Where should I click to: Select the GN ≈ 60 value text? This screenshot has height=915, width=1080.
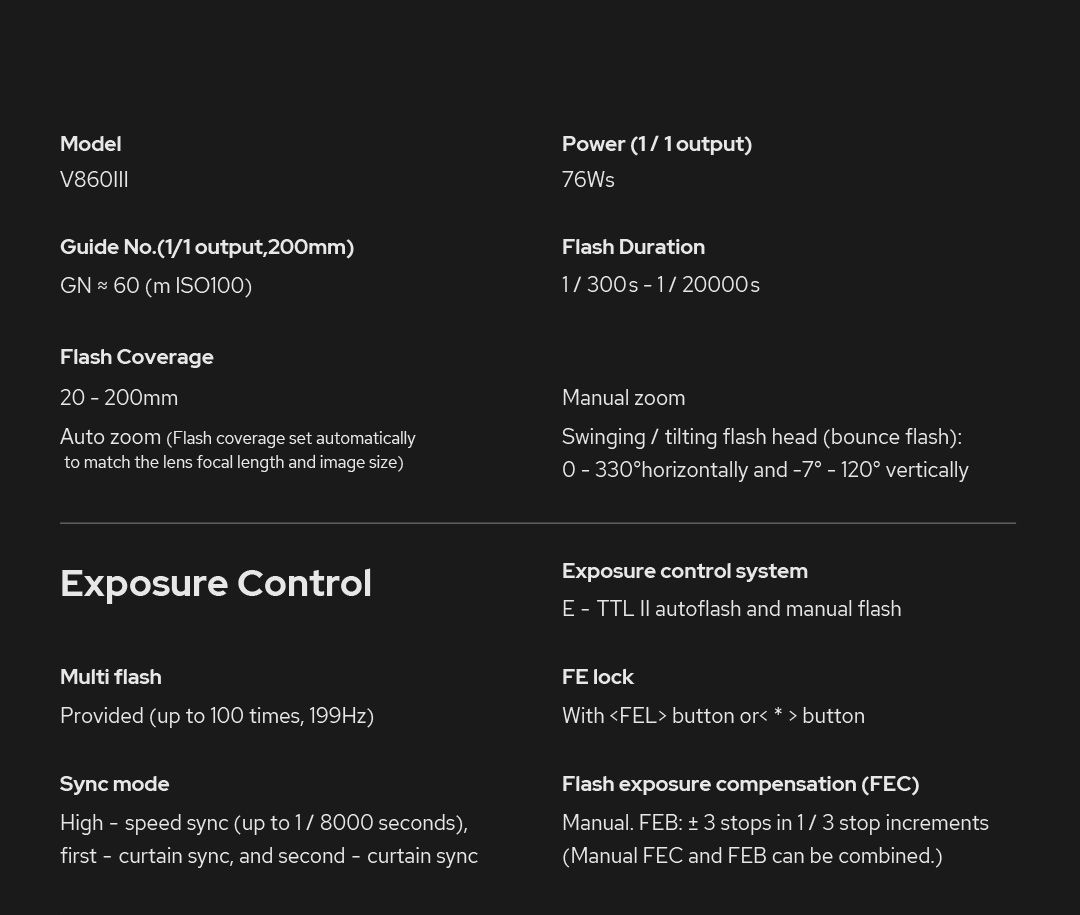tap(155, 286)
